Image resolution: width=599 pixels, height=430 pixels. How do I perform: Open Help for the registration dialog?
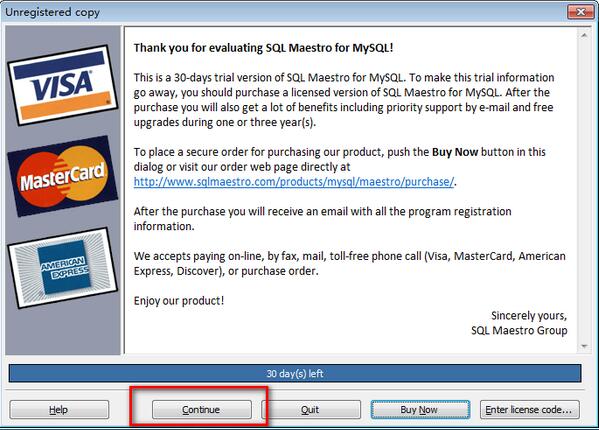point(59,409)
